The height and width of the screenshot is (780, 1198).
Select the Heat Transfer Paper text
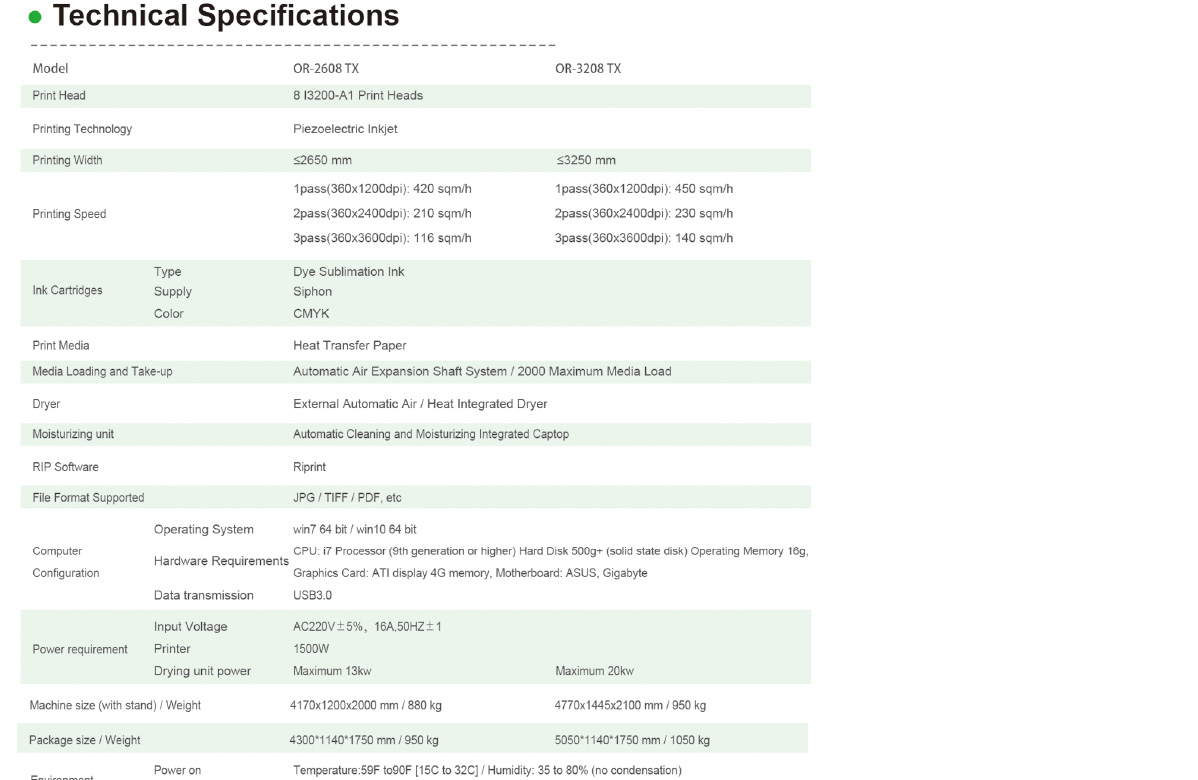[x=349, y=346]
